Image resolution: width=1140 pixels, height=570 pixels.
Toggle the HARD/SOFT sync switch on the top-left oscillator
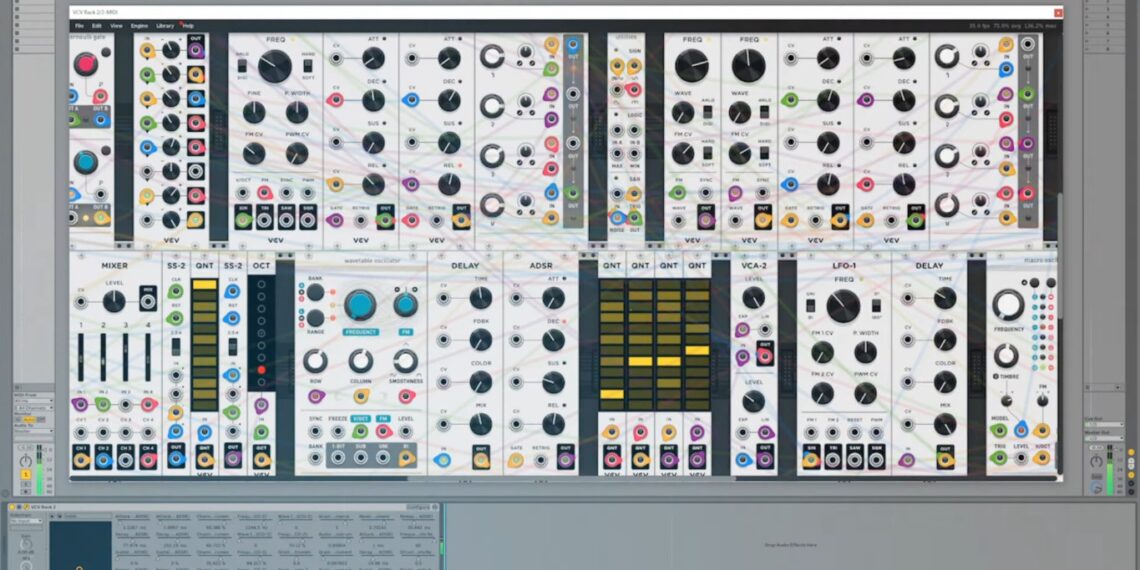309,66
